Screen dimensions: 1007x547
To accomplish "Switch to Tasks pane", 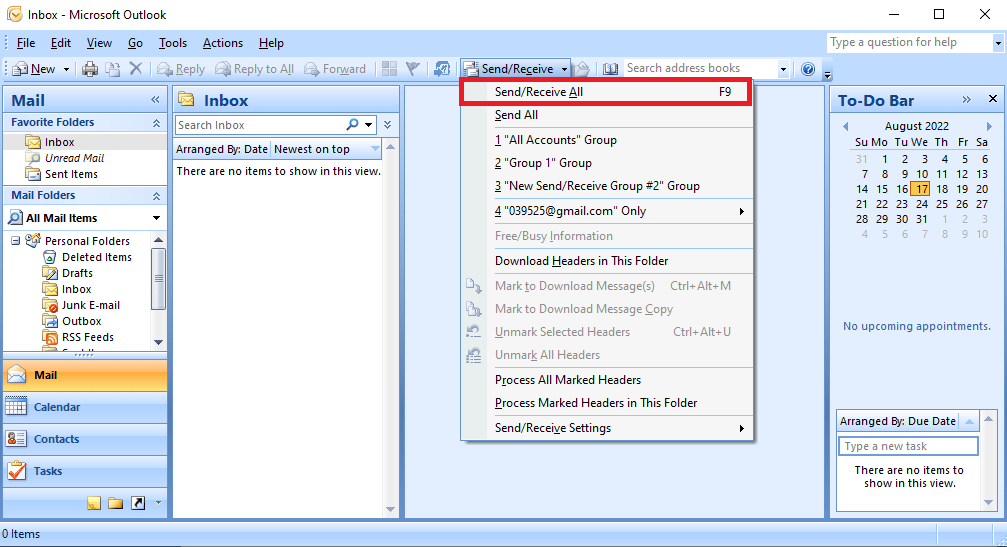I will point(85,471).
